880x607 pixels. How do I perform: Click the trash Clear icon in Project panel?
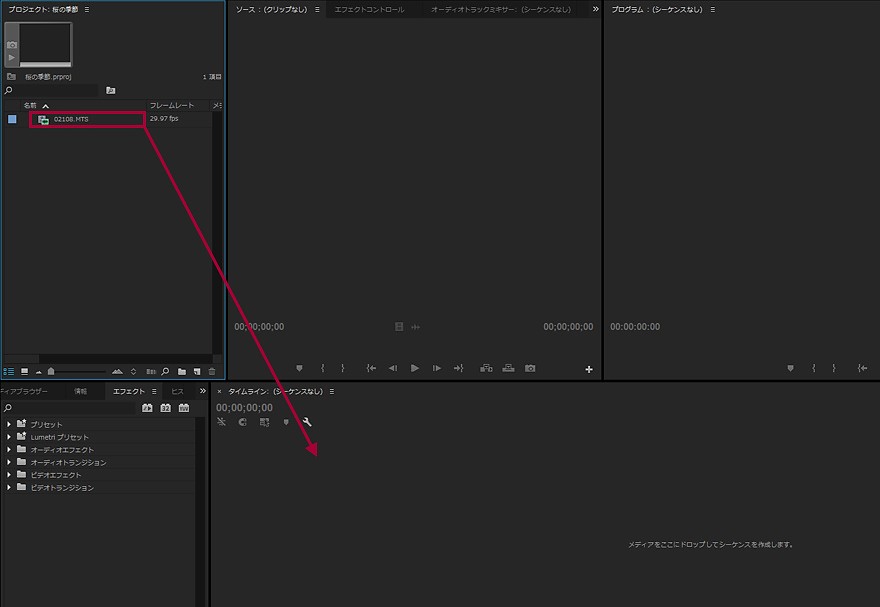[x=212, y=371]
